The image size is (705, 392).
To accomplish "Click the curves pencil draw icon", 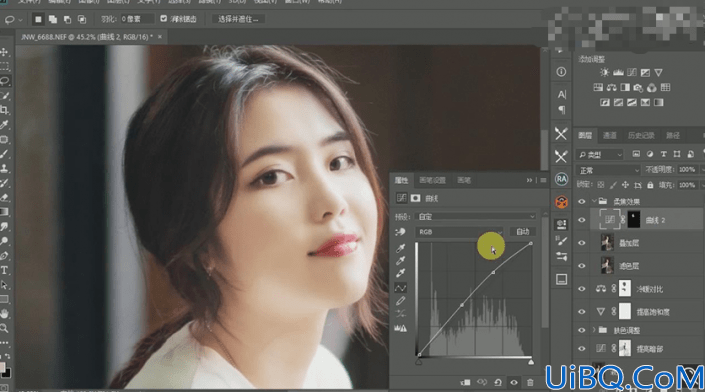I will tap(401, 300).
